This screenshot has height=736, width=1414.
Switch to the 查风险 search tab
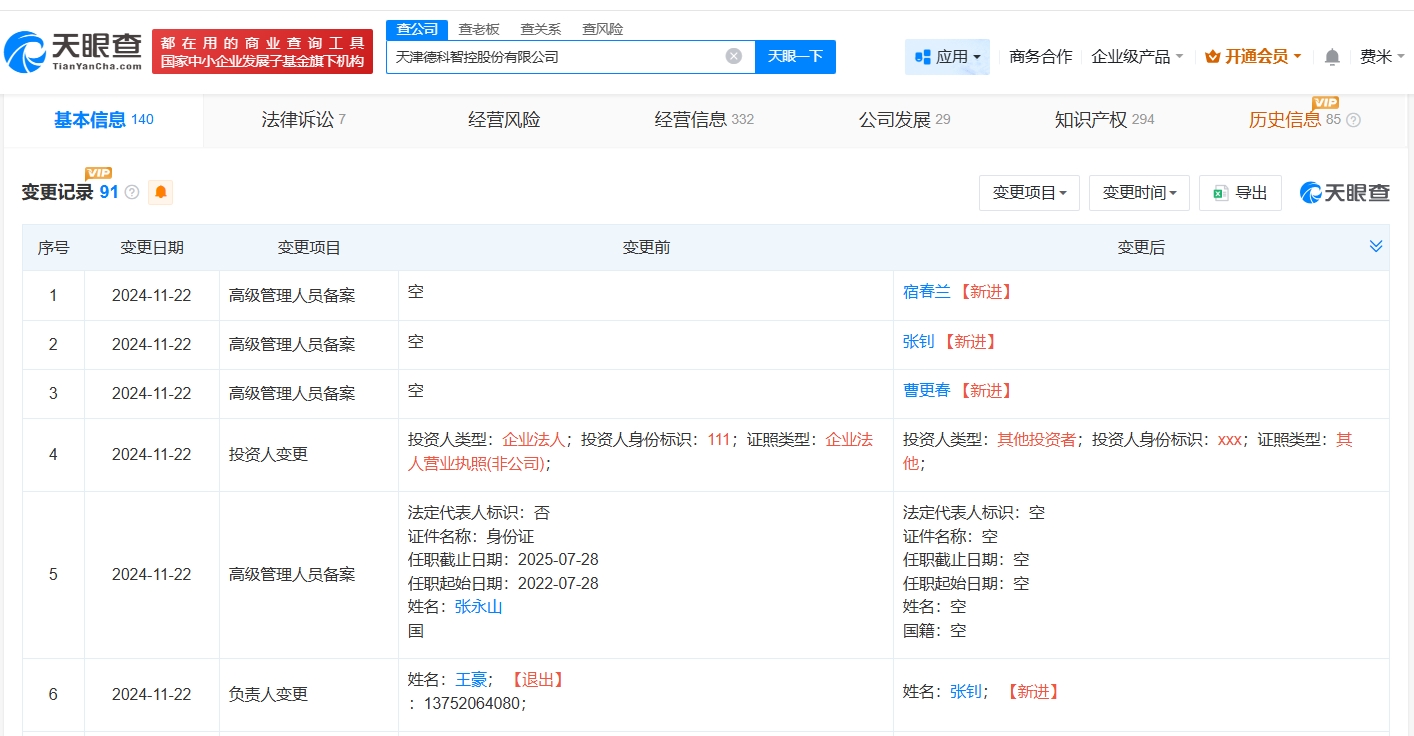point(603,29)
